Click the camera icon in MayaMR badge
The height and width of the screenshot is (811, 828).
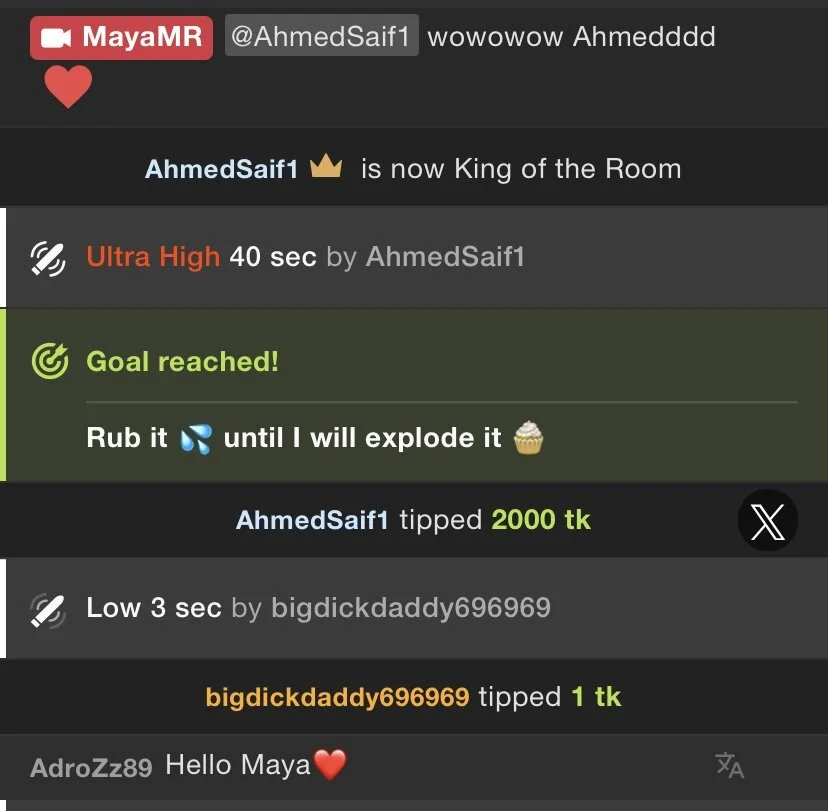(56, 38)
